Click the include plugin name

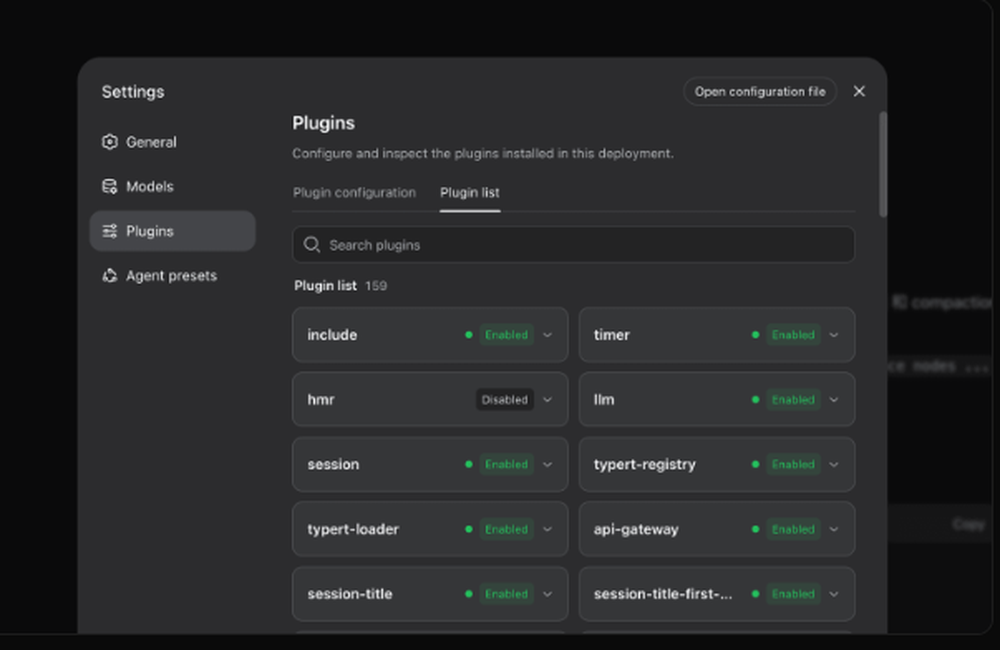[332, 335]
